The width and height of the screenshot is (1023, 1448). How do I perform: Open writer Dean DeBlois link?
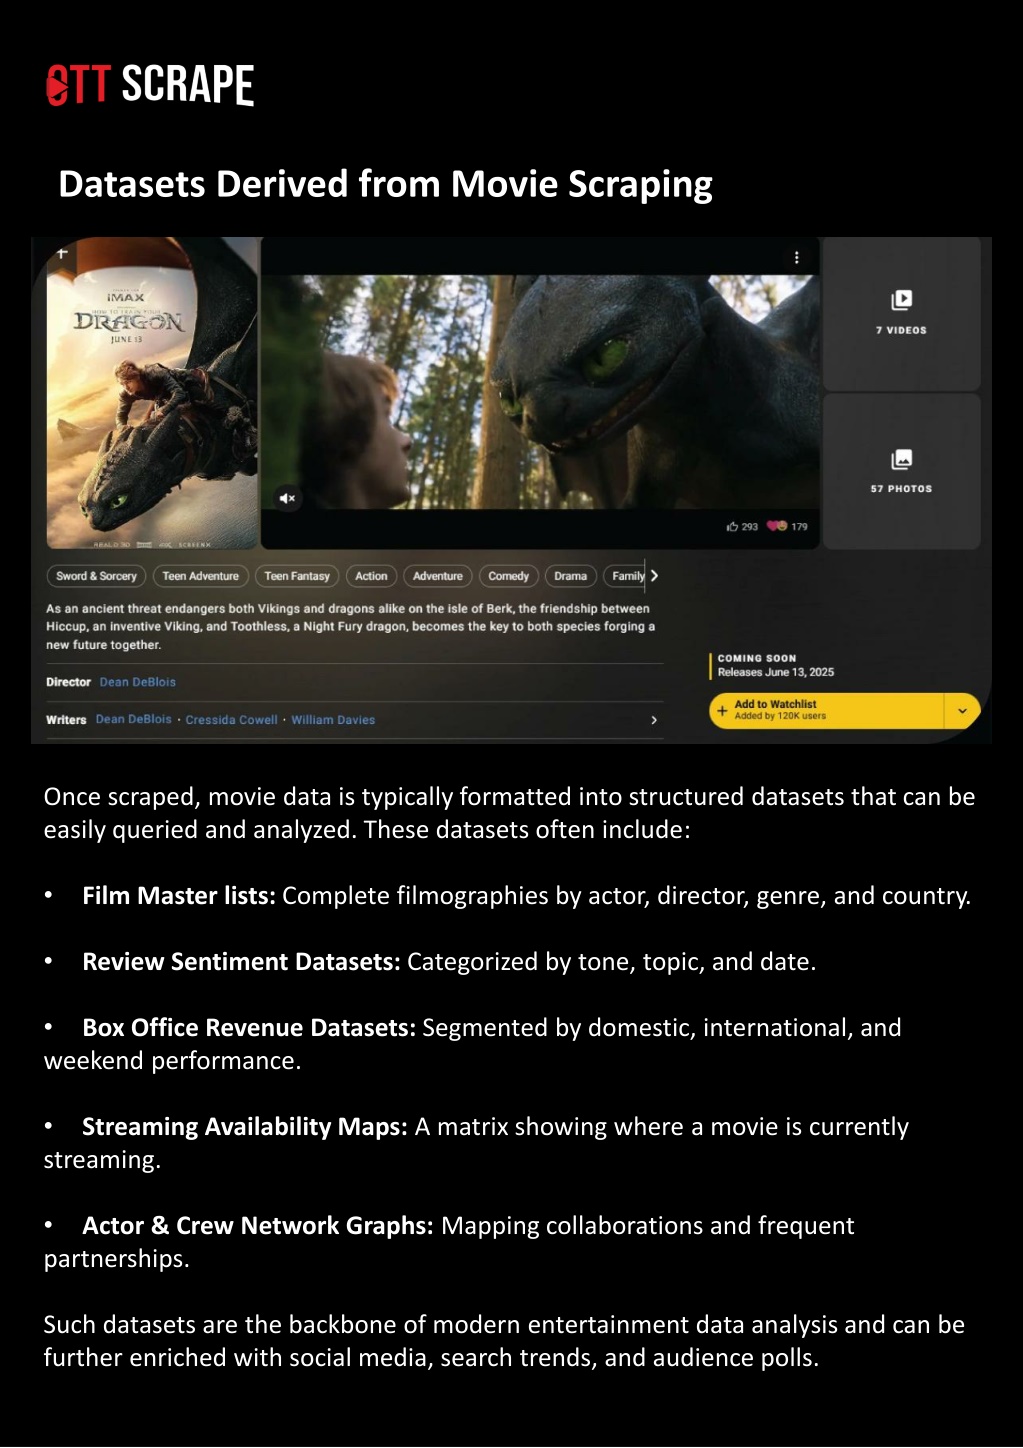coord(134,719)
